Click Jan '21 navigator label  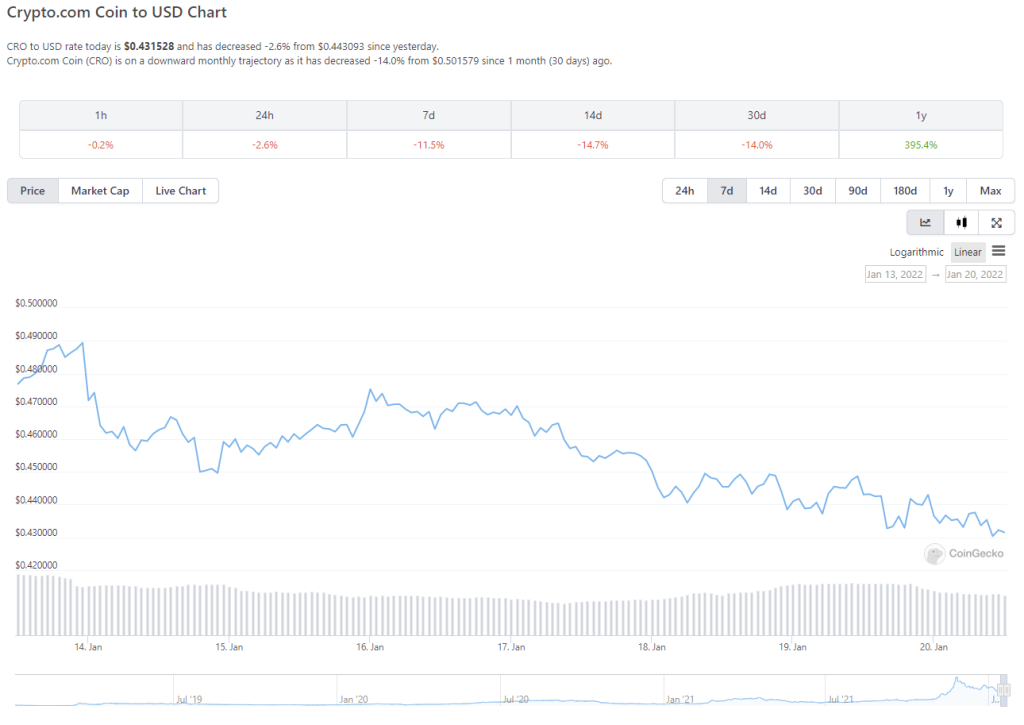tap(680, 700)
